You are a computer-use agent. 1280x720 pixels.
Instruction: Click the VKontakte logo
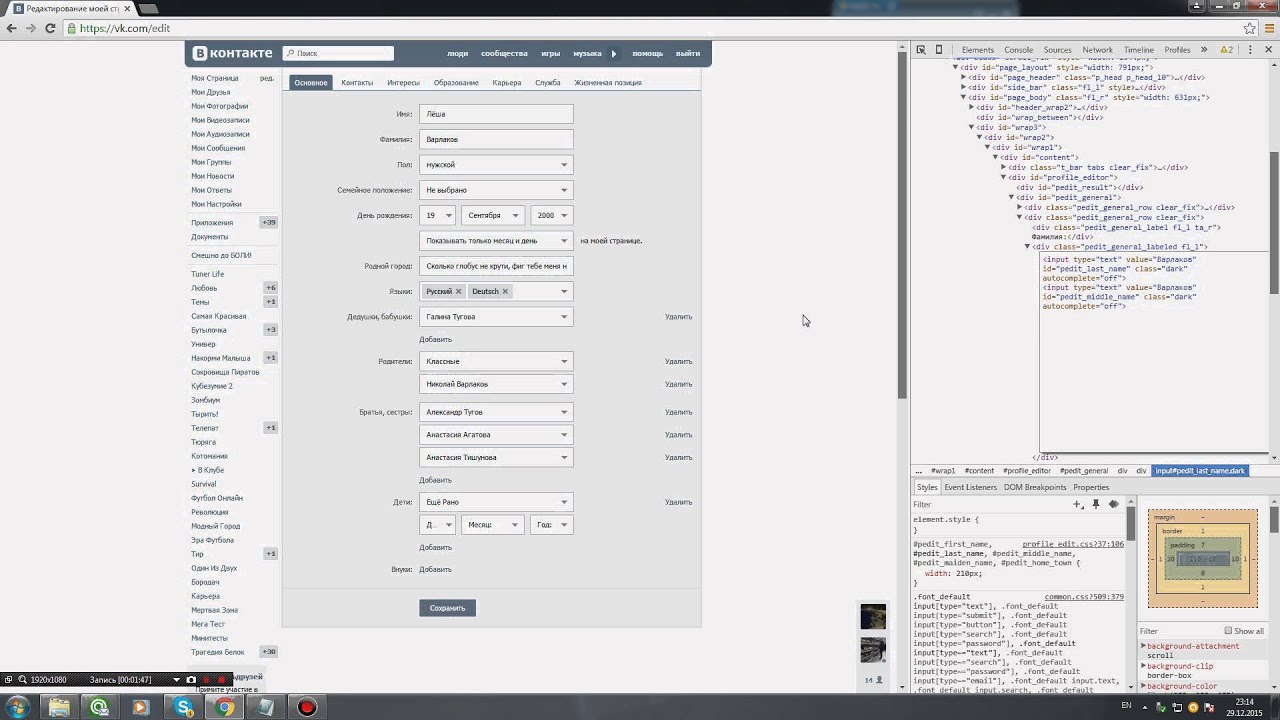(232, 53)
